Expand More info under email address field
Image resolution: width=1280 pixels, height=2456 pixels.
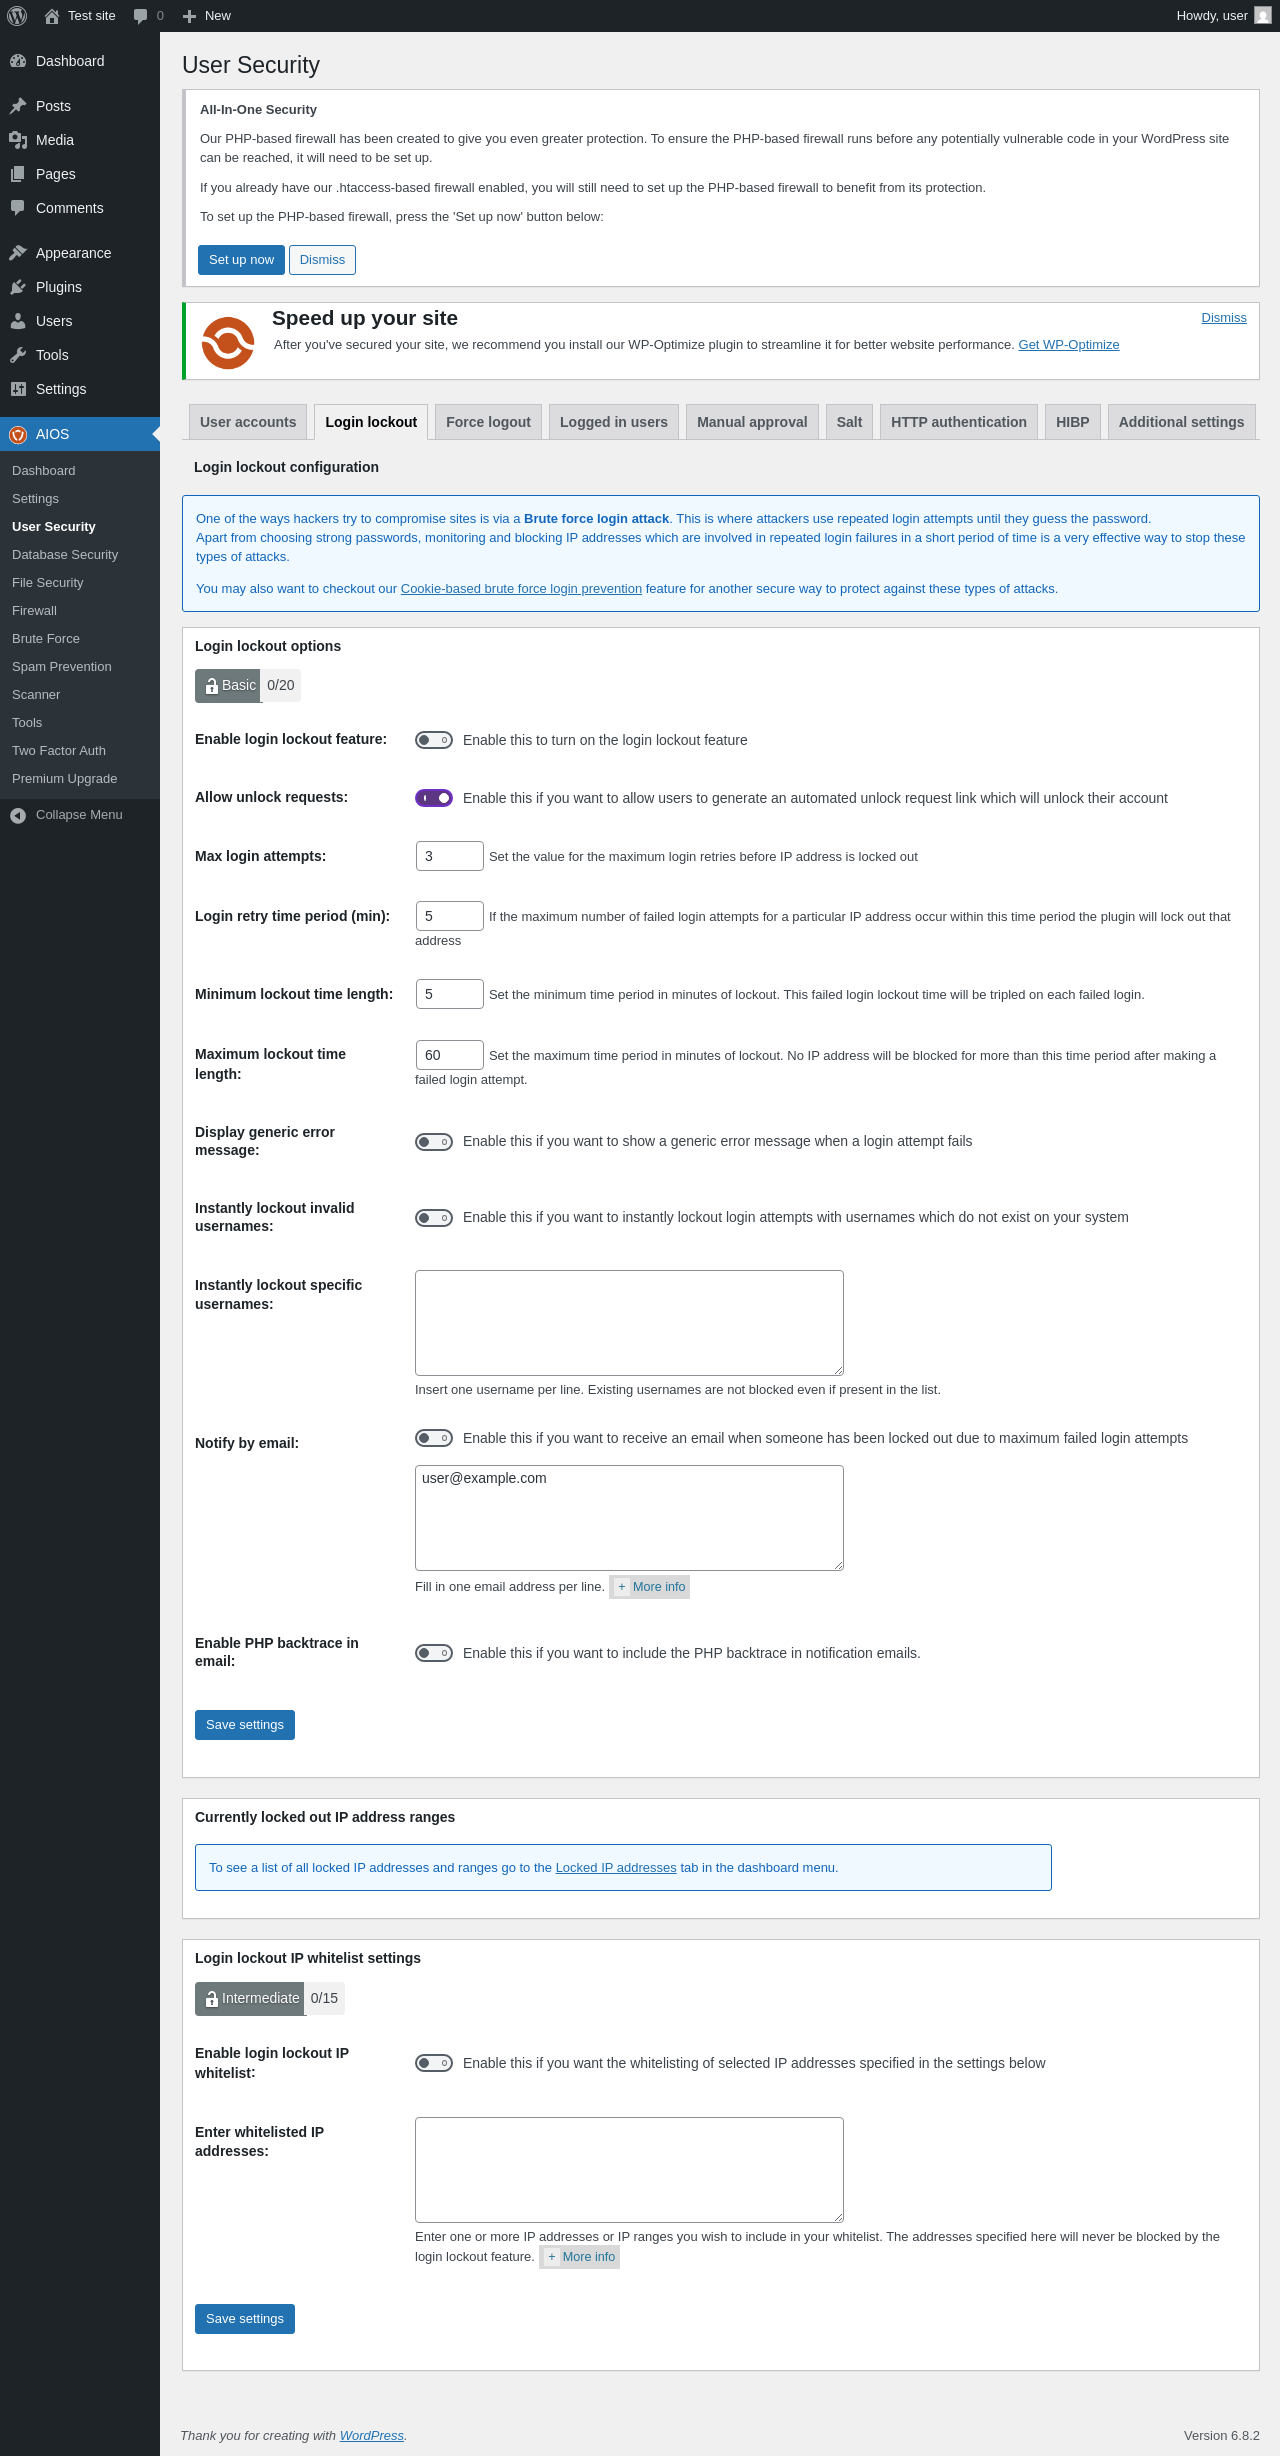(650, 1587)
